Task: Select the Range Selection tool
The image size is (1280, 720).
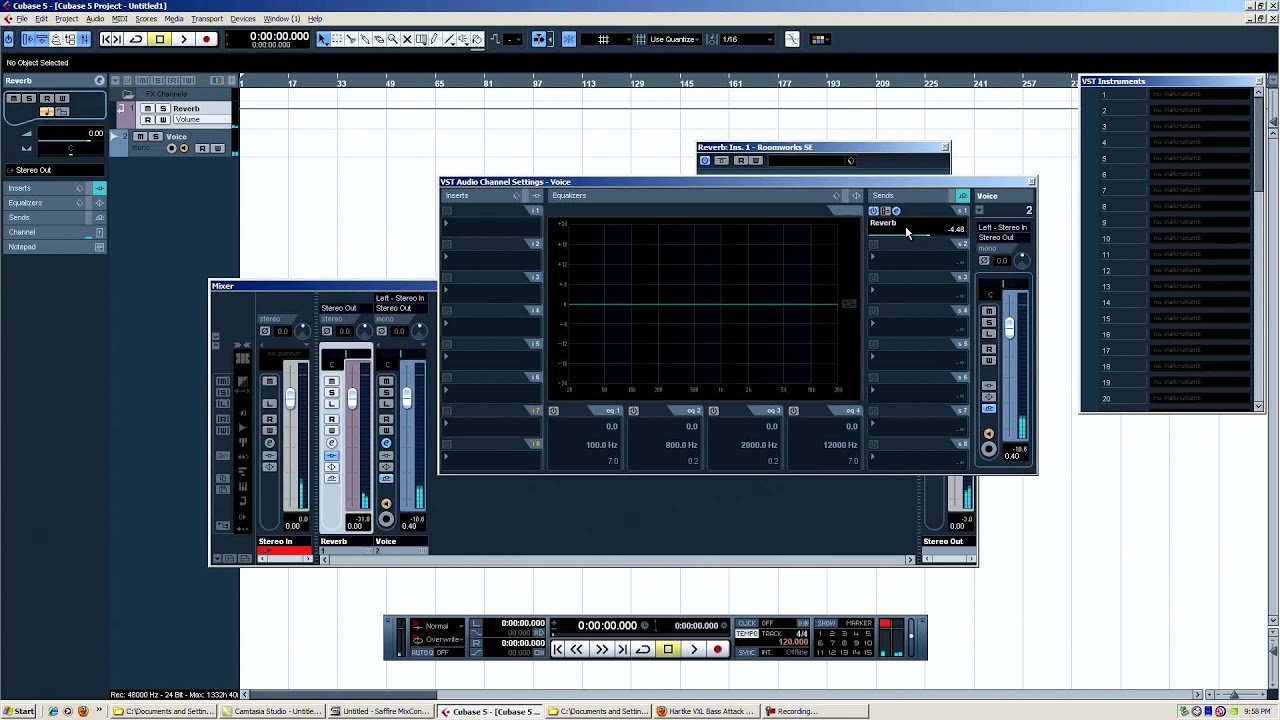Action: click(337, 39)
